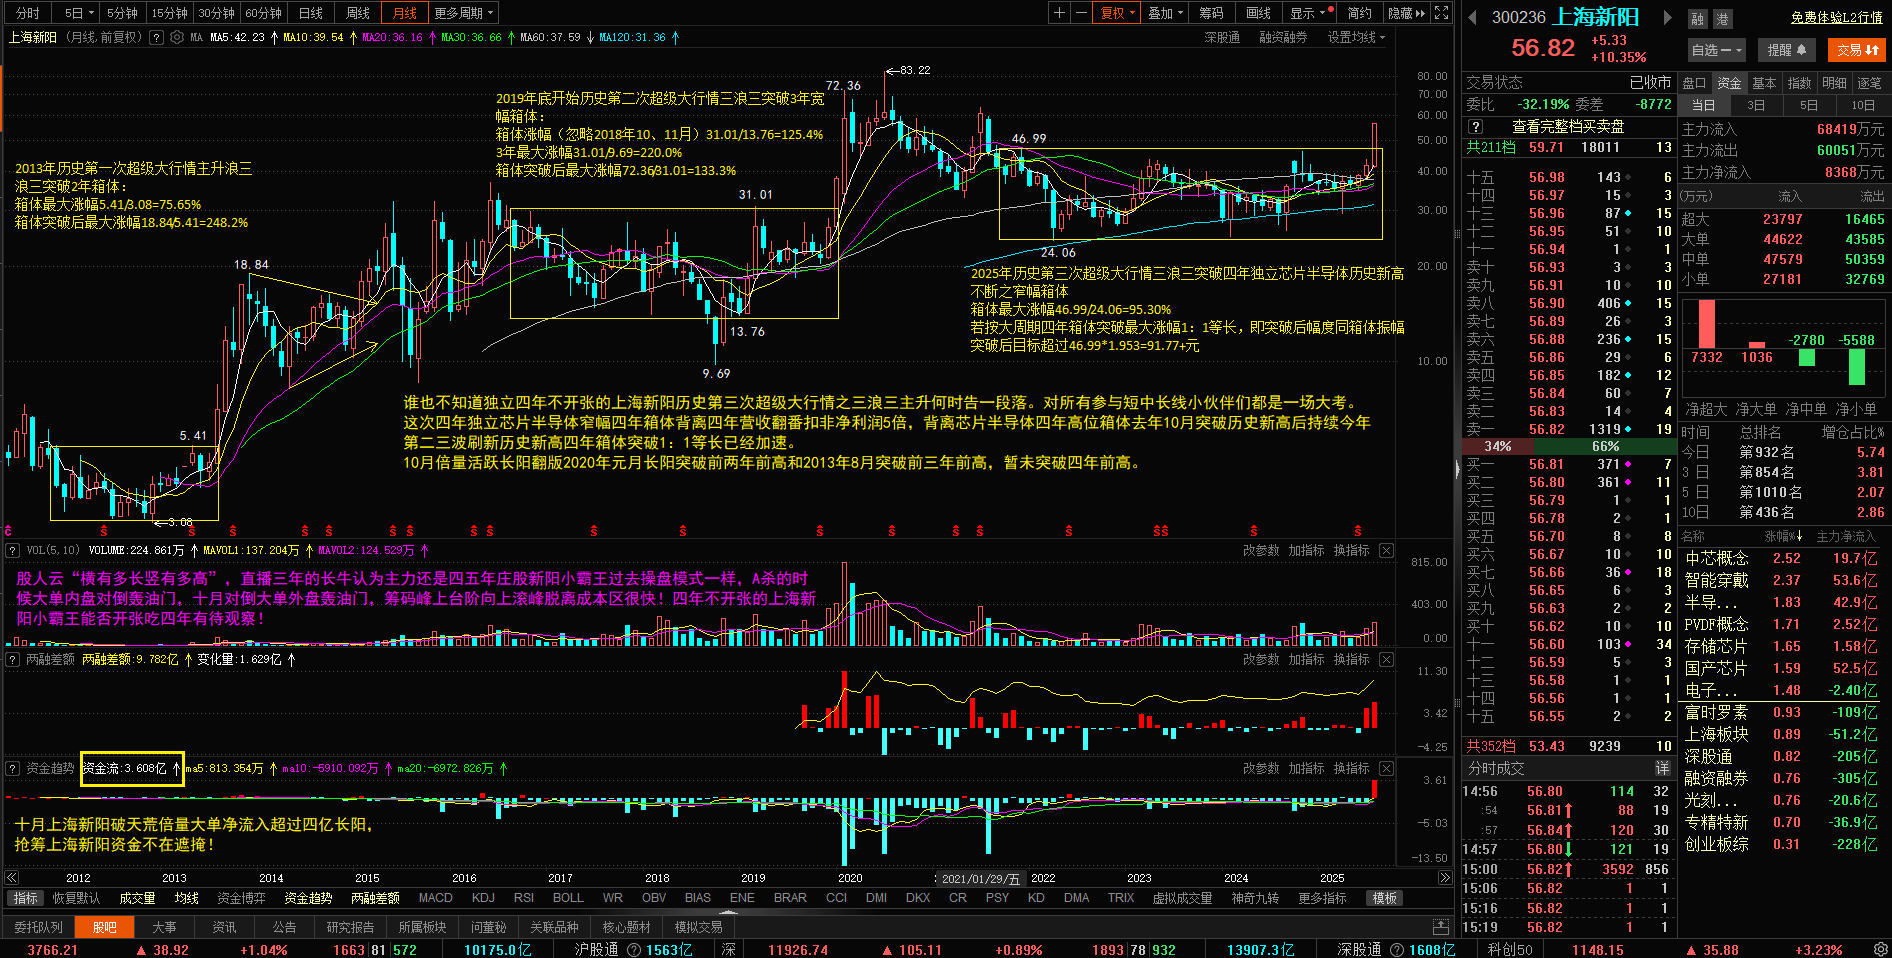This screenshot has height=958, width=1892.
Task: Open the 研究报告 bottom tab
Action: 350,927
